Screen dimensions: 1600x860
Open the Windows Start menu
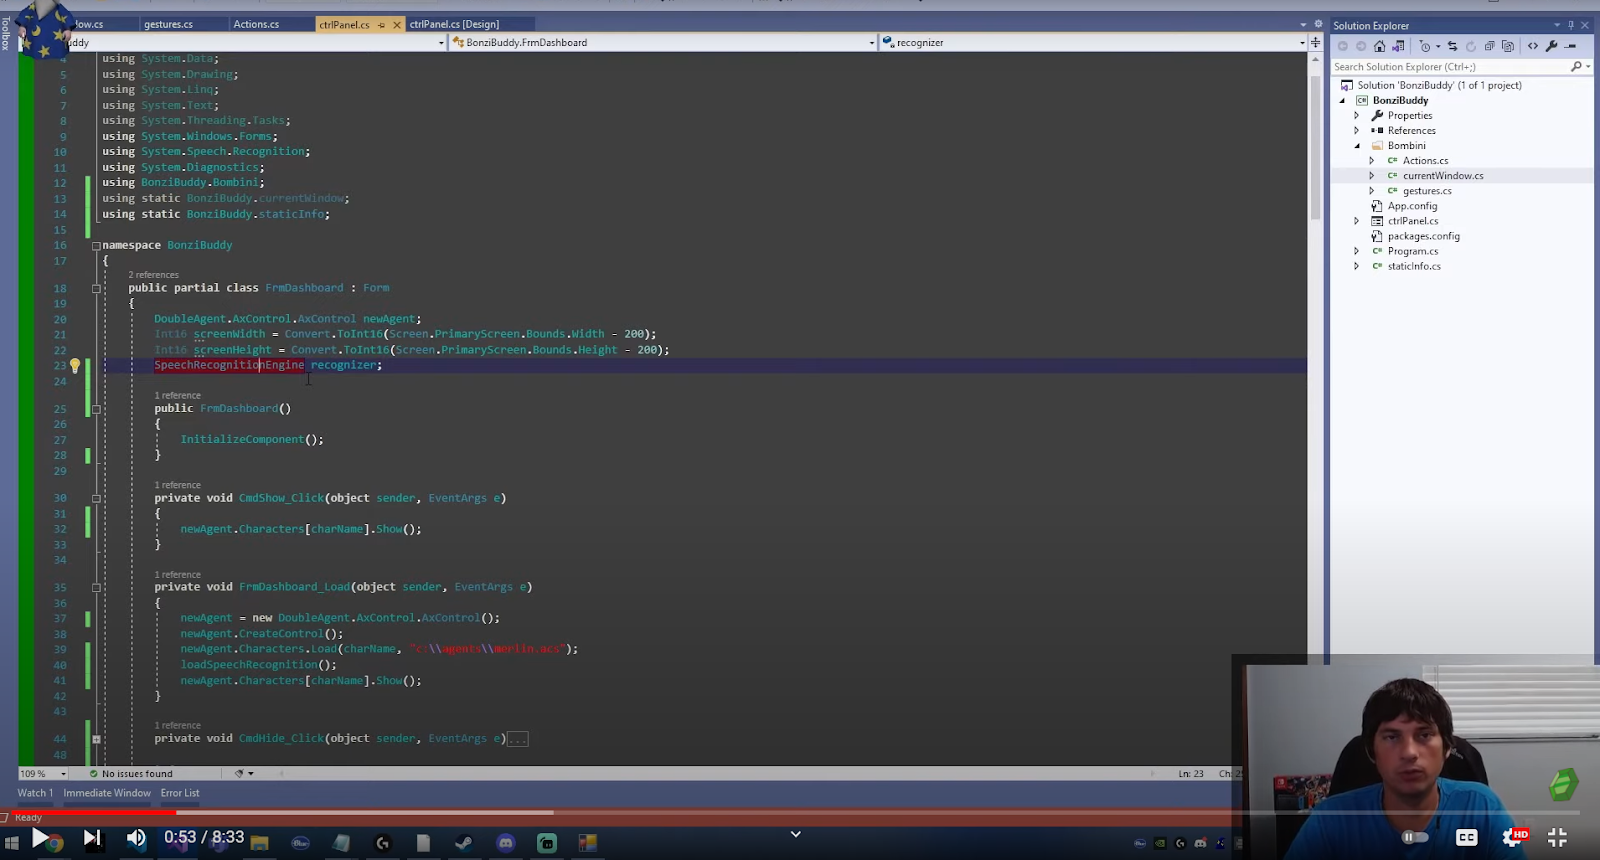coord(12,843)
